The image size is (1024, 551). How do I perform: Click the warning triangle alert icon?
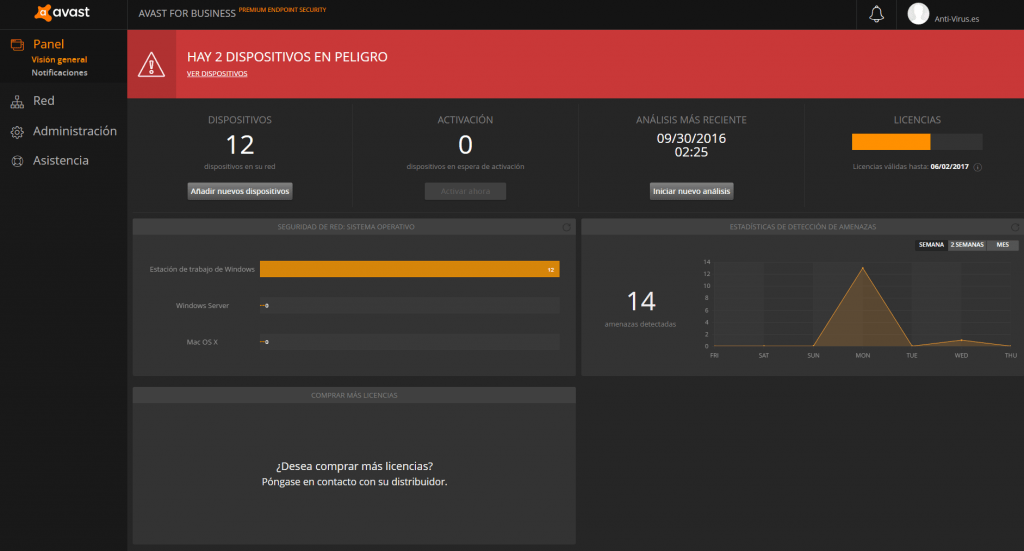tap(152, 65)
